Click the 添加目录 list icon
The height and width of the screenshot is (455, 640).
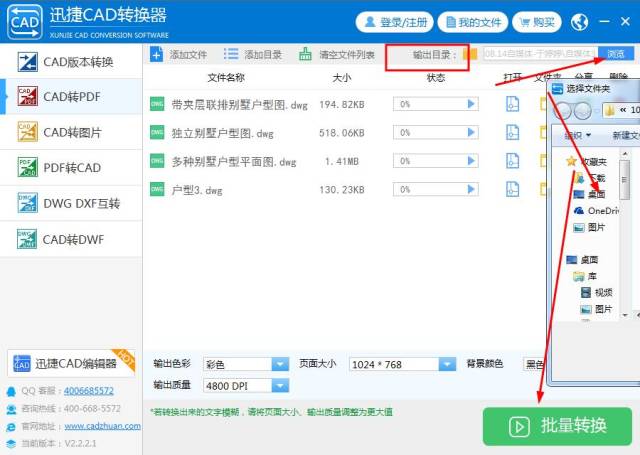tap(231, 54)
